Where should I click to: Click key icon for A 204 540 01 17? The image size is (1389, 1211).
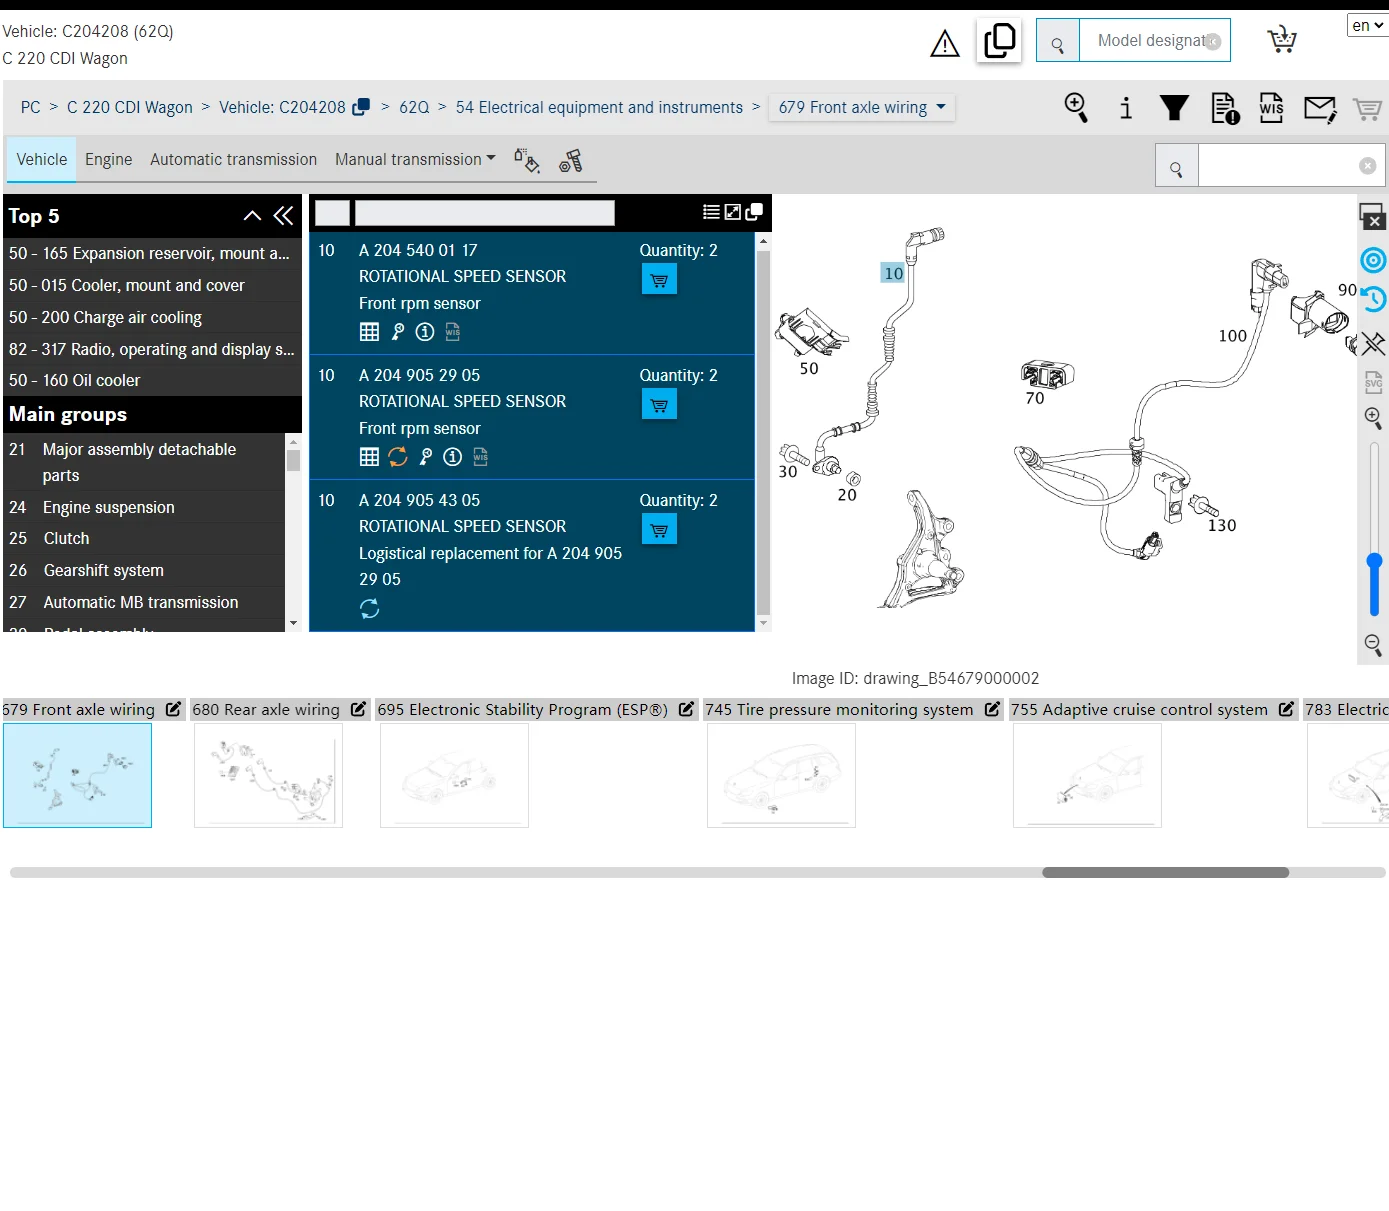398,332
